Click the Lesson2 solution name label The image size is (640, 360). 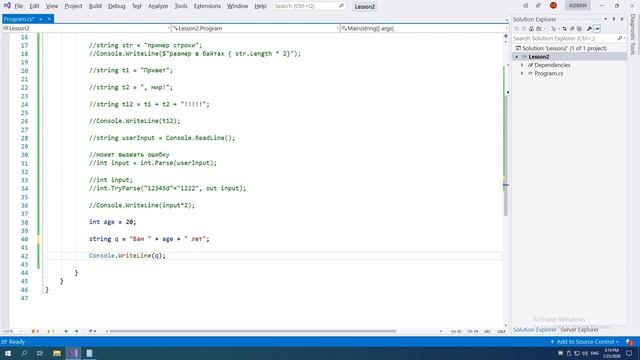tap(364, 7)
